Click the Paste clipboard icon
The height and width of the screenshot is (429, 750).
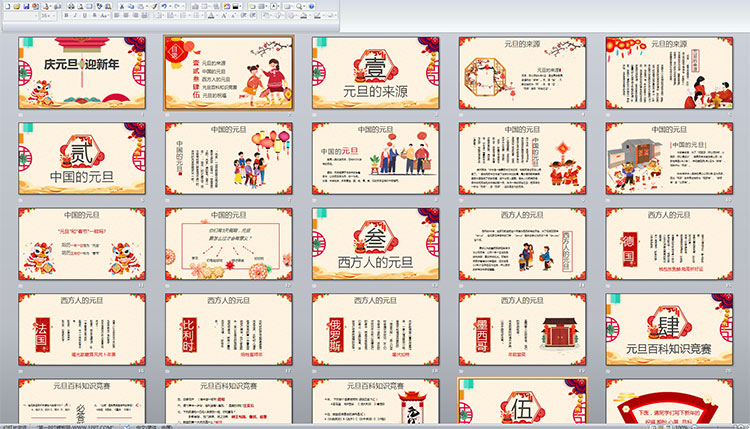click(140, 7)
